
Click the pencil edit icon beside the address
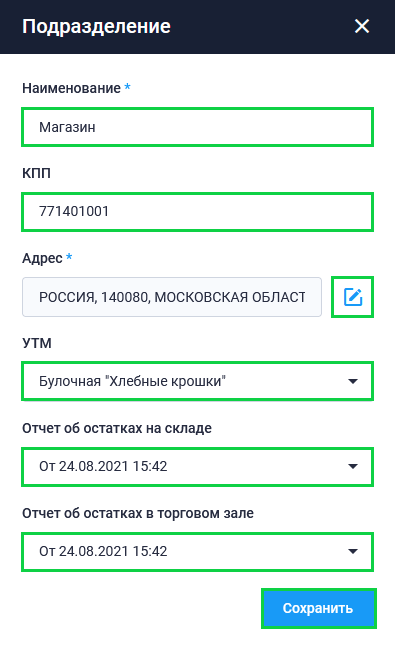pos(353,297)
